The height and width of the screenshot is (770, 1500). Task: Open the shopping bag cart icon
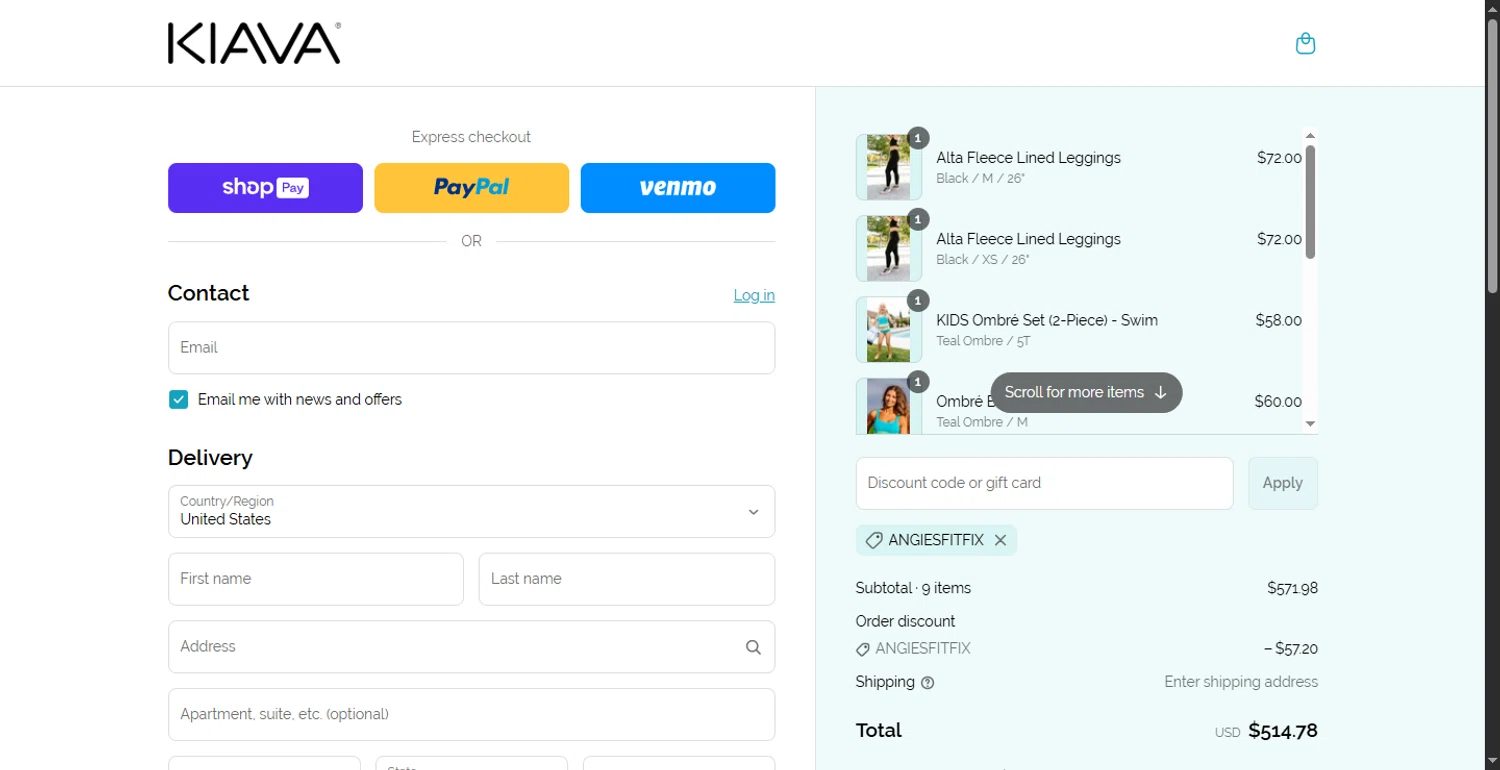click(x=1305, y=43)
